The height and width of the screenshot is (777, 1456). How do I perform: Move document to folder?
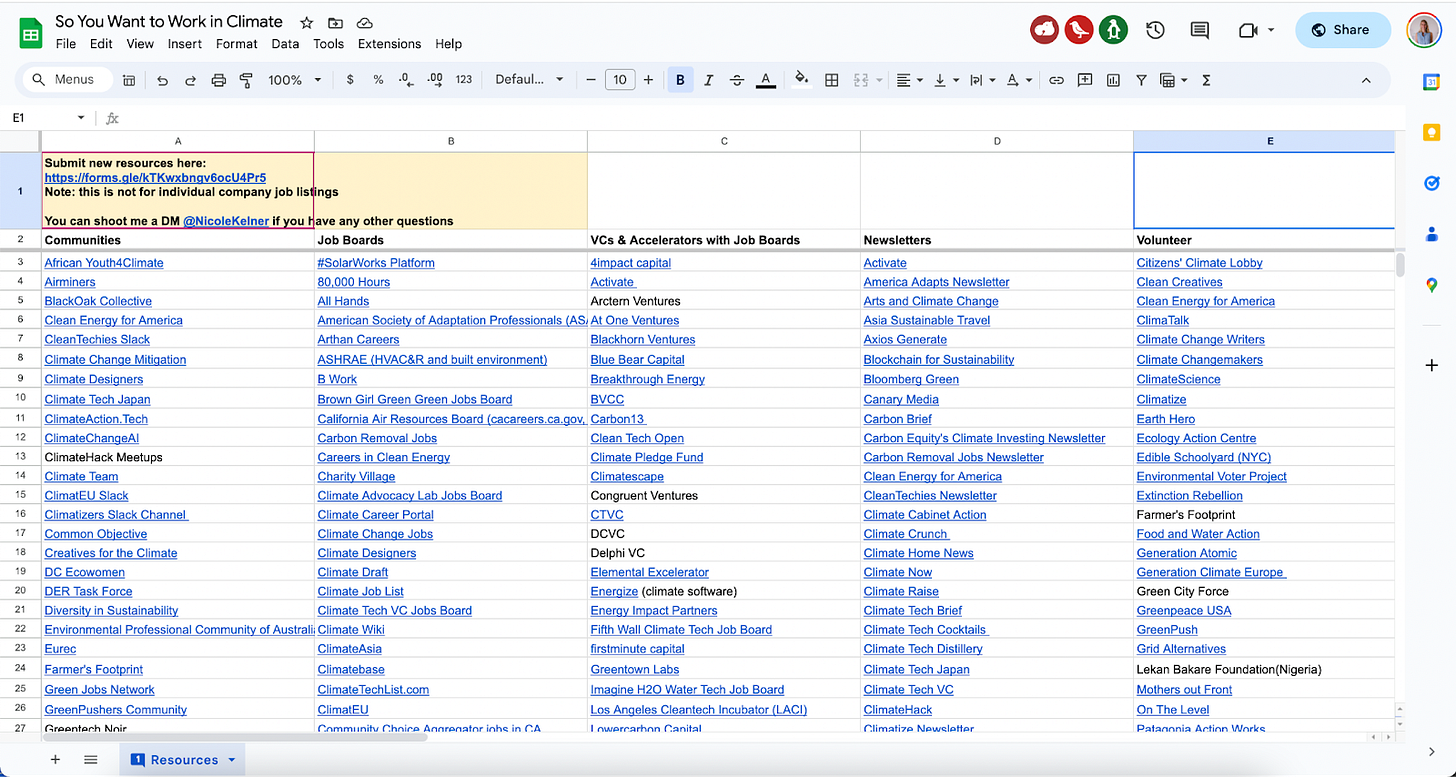pyautogui.click(x=335, y=22)
